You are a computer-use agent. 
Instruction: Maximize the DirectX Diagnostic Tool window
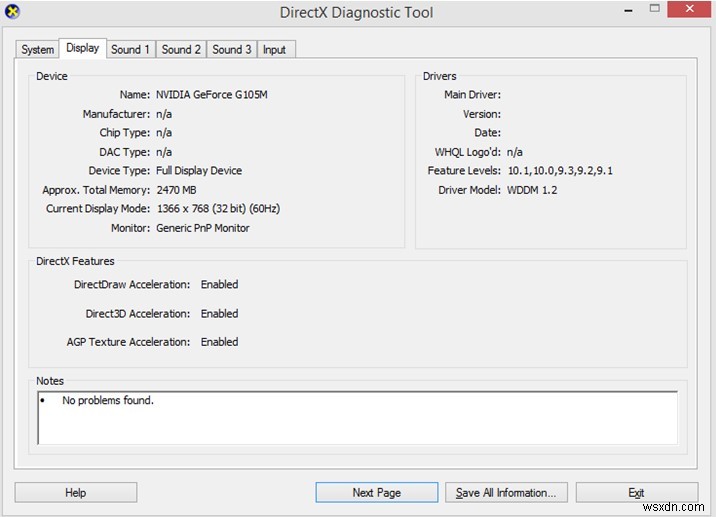click(655, 9)
